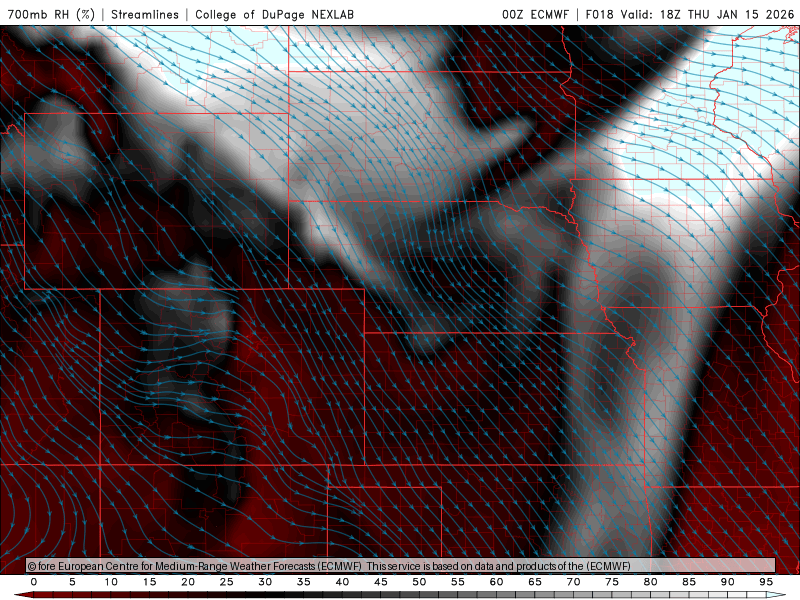Select the "40" label on the color scale

[342, 582]
